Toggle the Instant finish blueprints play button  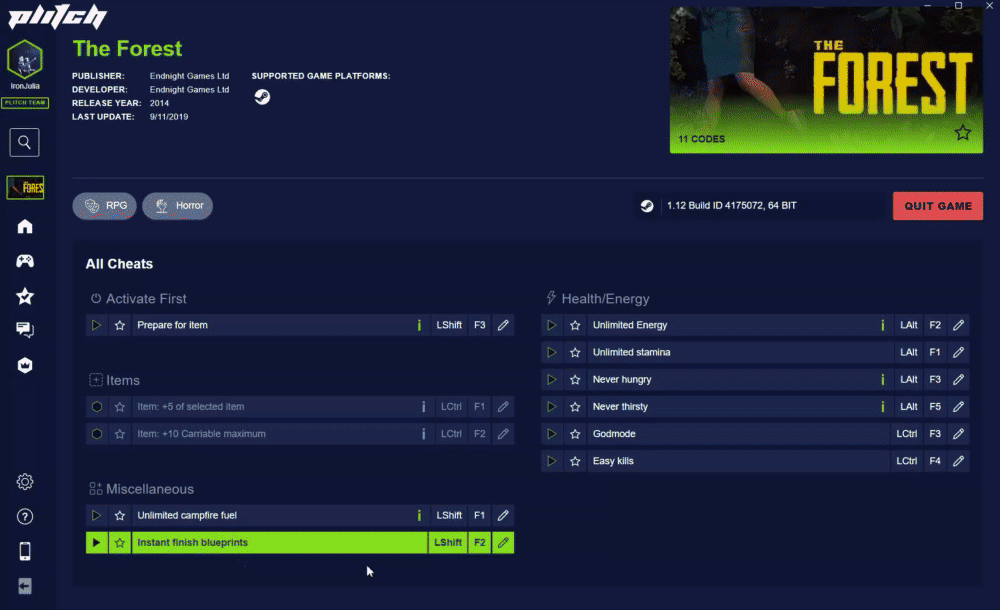[96, 542]
